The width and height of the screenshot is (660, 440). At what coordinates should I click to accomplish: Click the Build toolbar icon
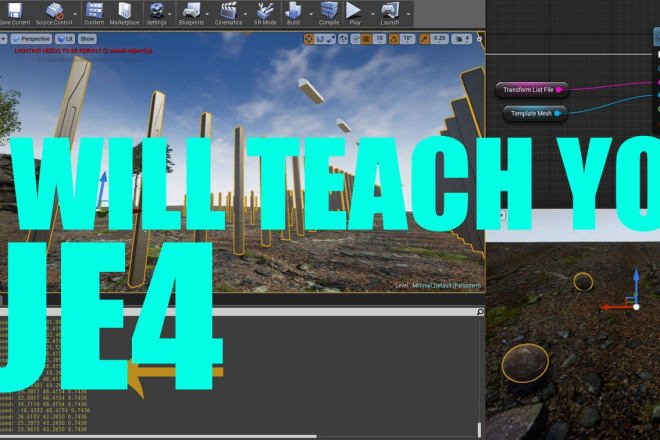pyautogui.click(x=293, y=11)
